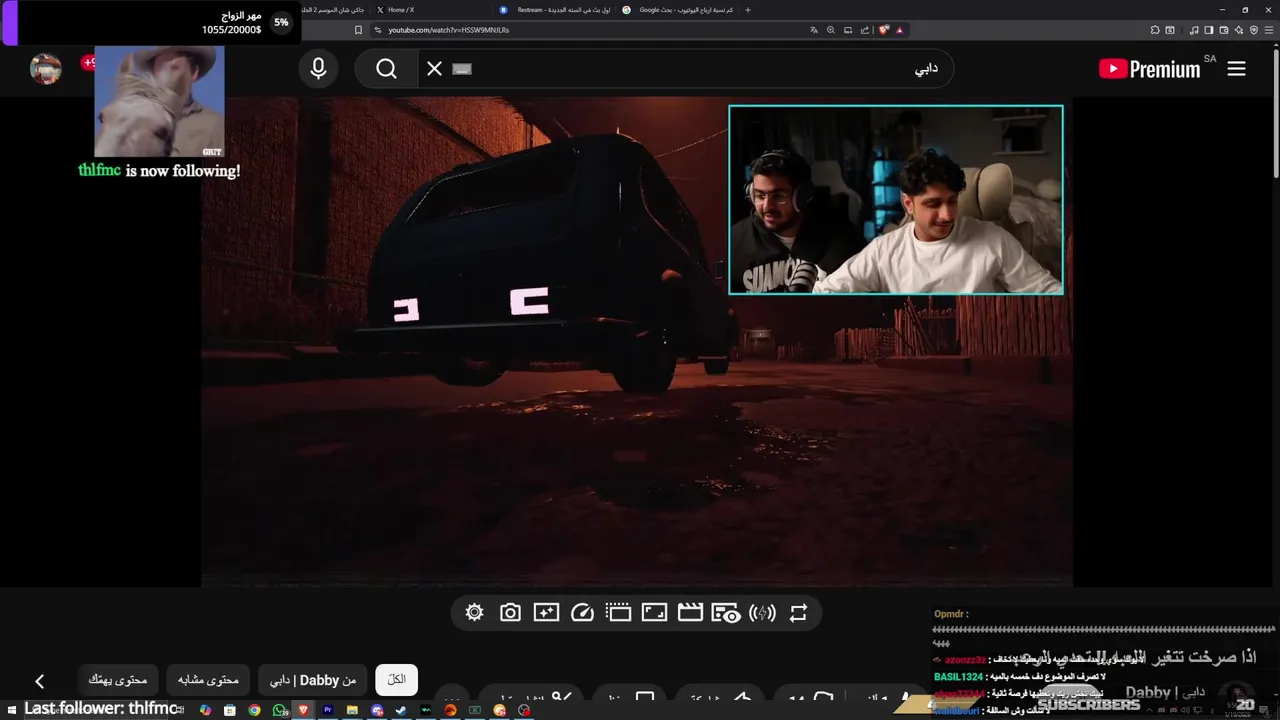Open Copilot from the Windows taskbar
Viewport: 1280px width, 720px height.
[205, 710]
